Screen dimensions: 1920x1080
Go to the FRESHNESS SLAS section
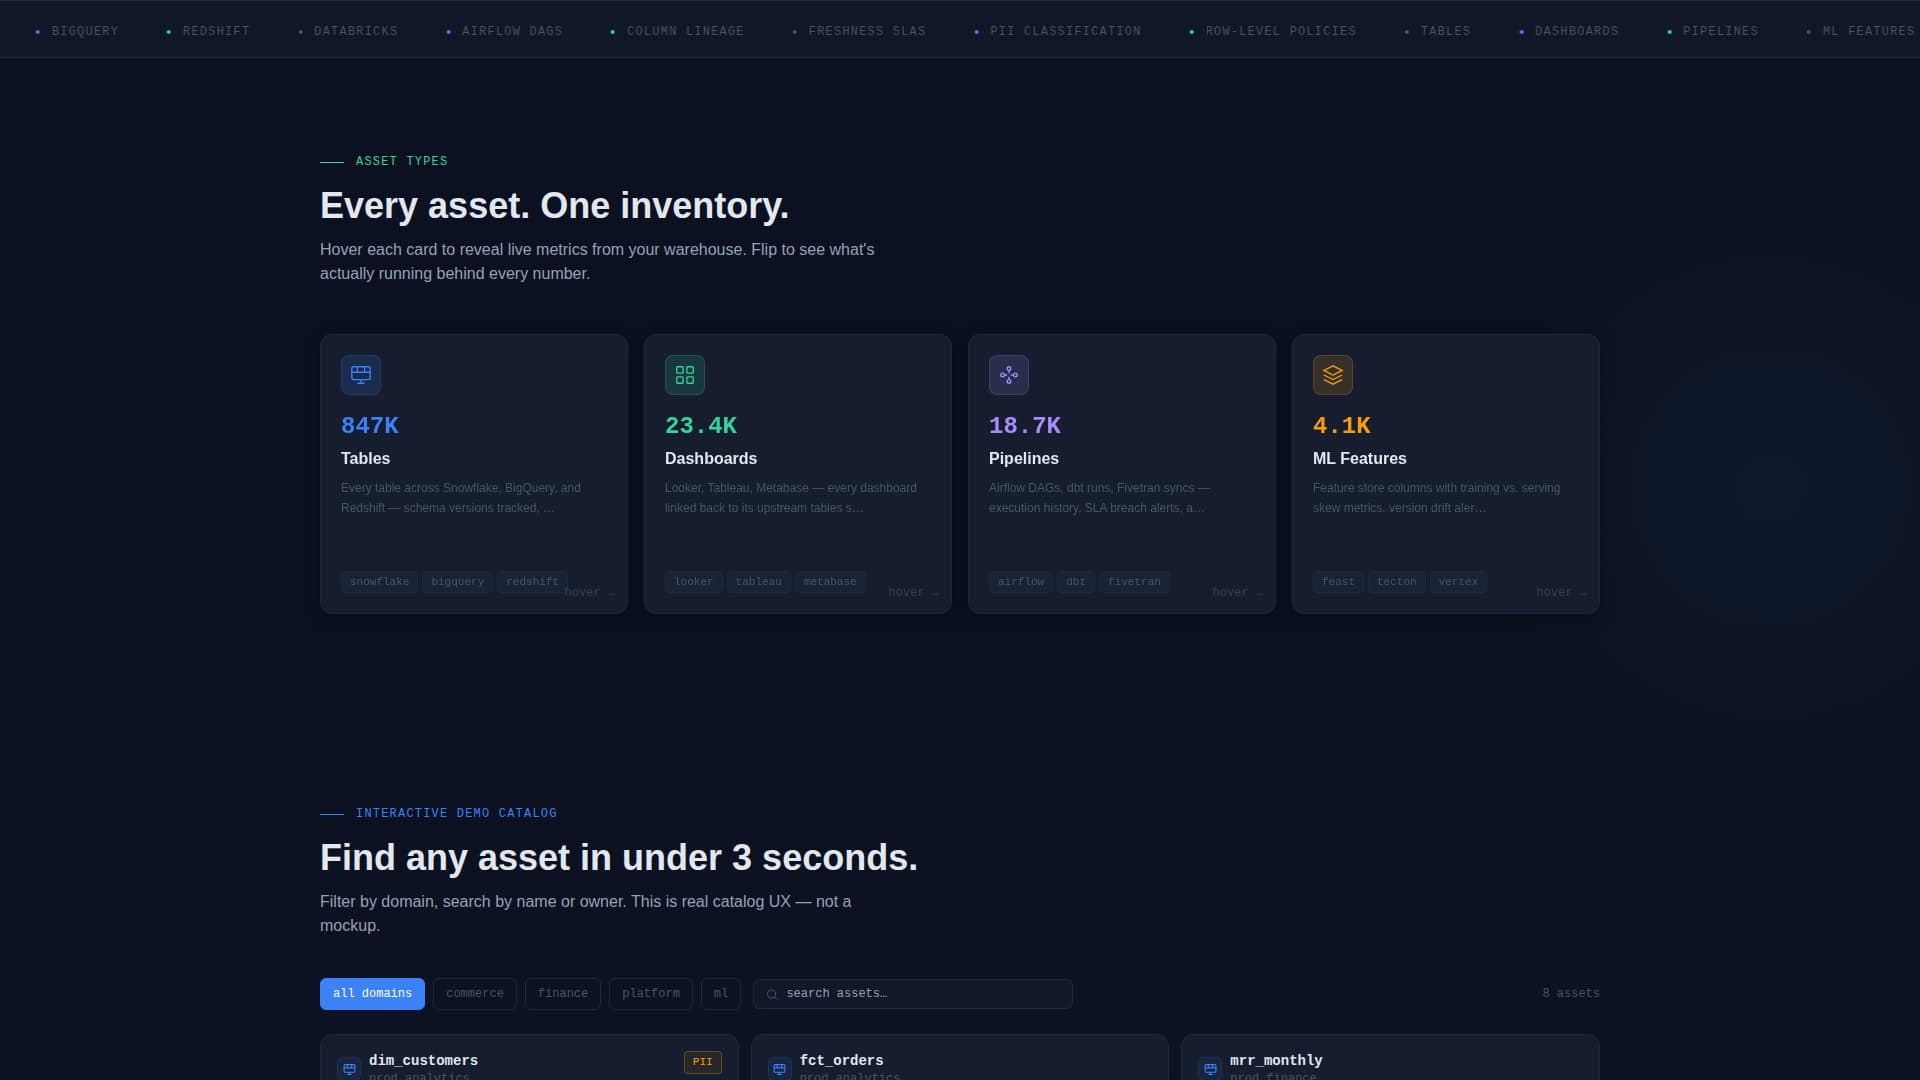click(x=866, y=31)
